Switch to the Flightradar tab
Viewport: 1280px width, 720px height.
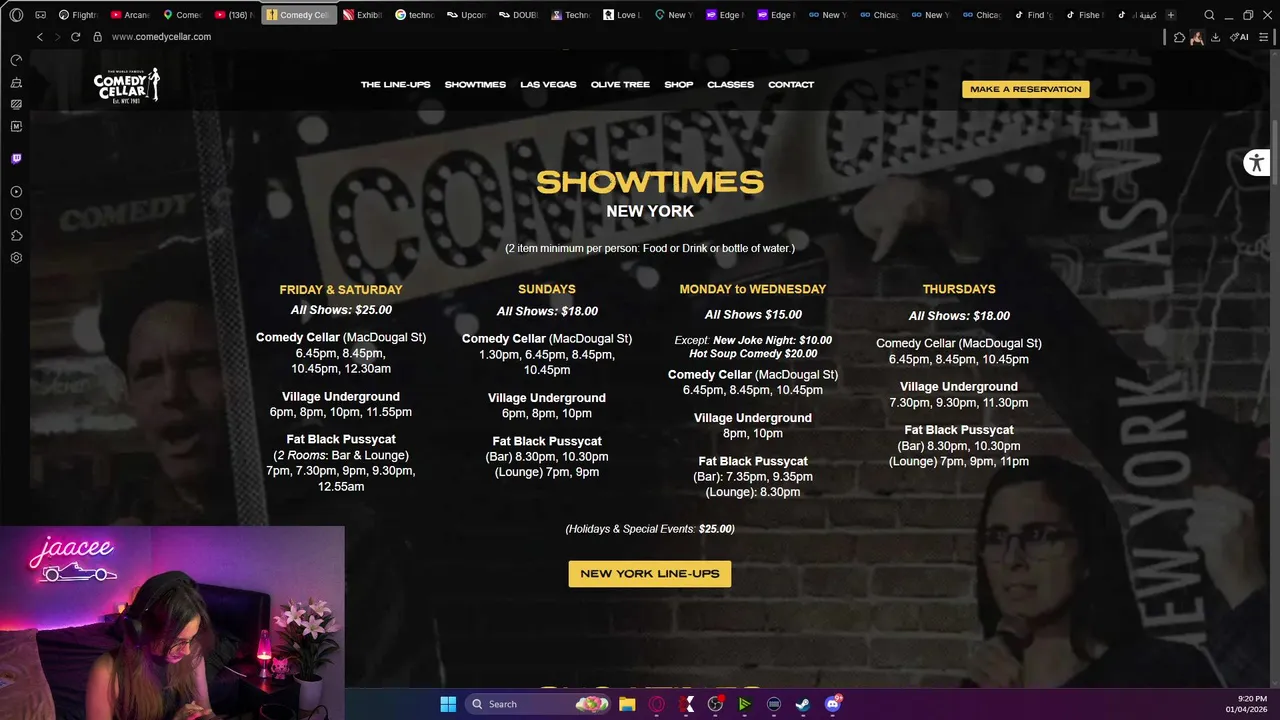(x=79, y=15)
